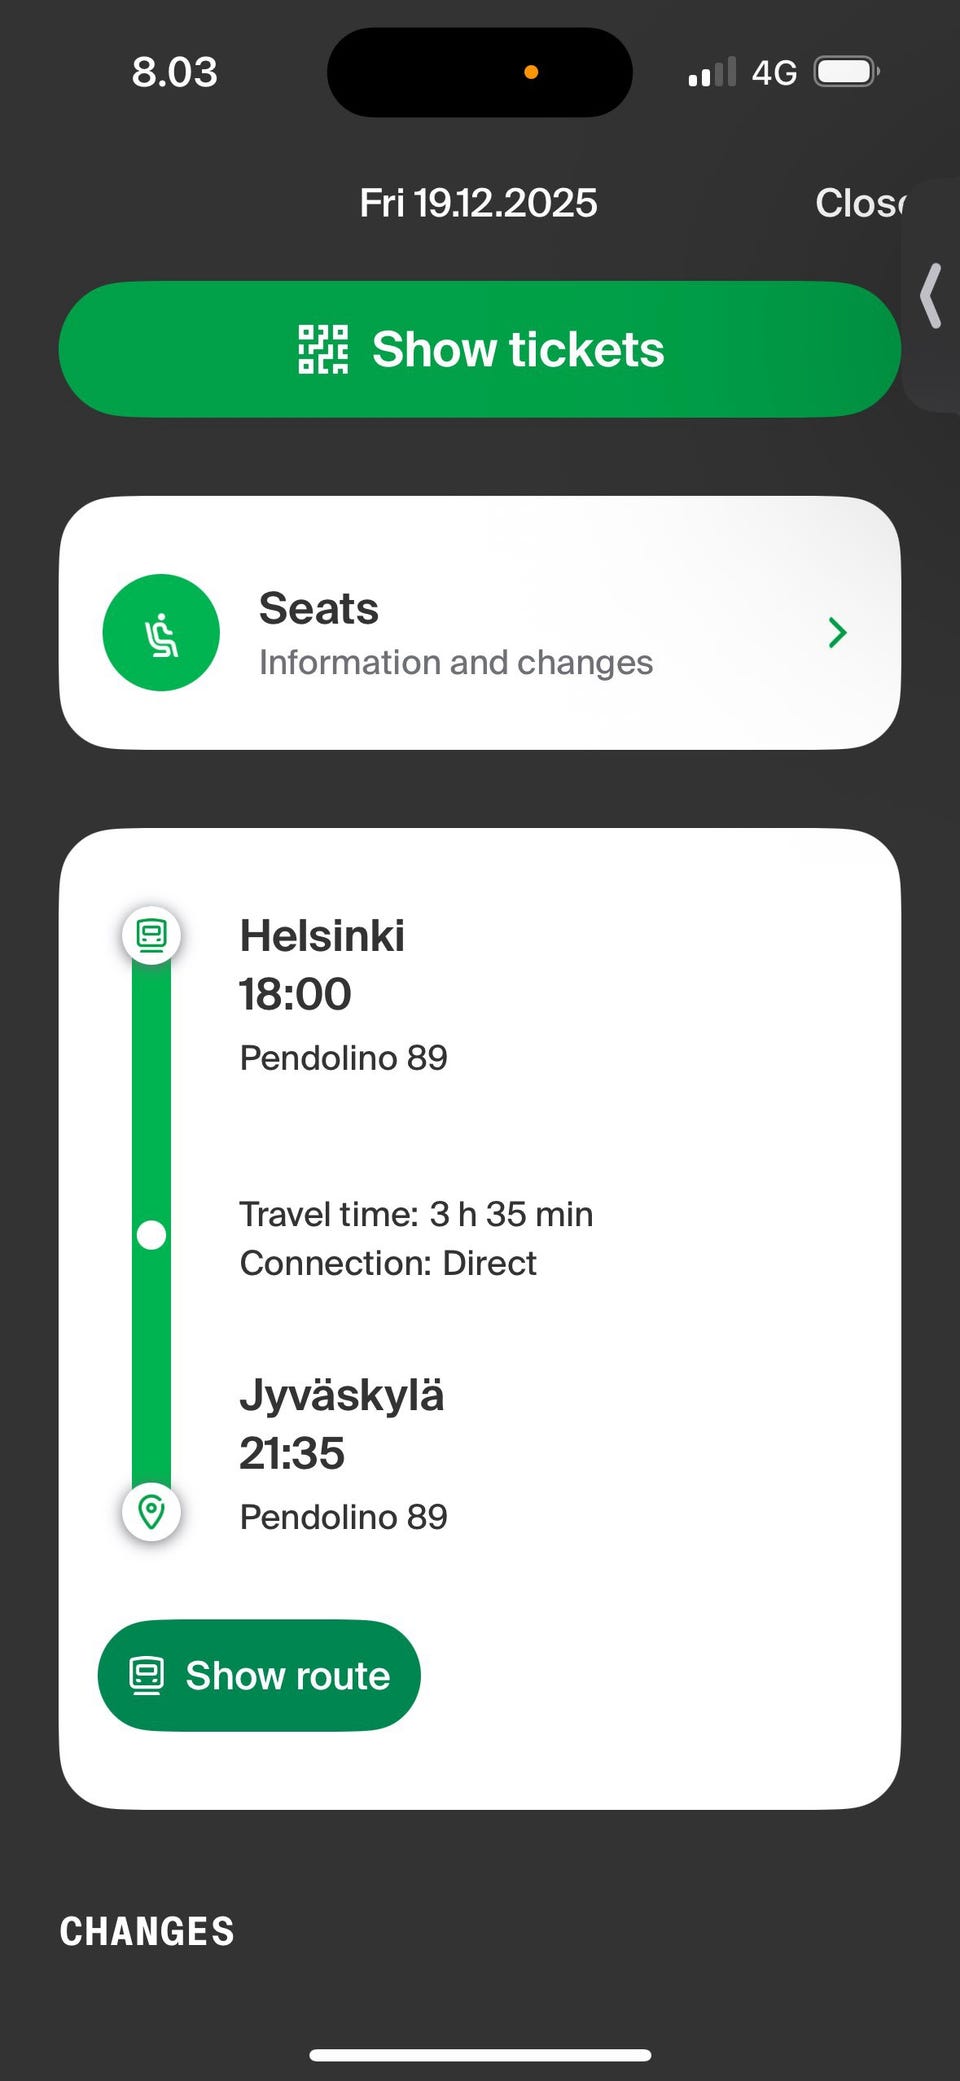
Task: Open the Seats 'Information and changes' row
Action: click(x=455, y=662)
